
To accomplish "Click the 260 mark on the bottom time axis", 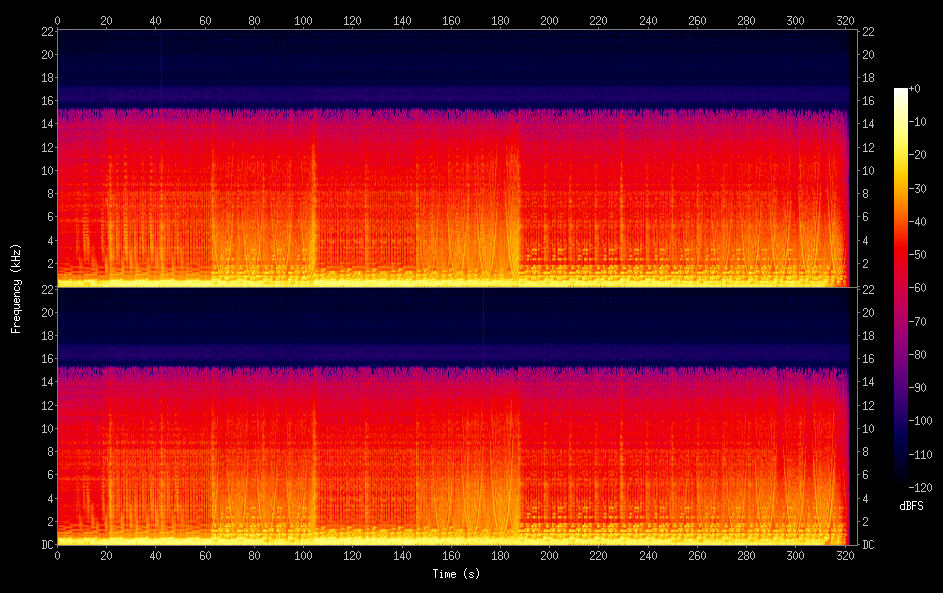I will (697, 555).
